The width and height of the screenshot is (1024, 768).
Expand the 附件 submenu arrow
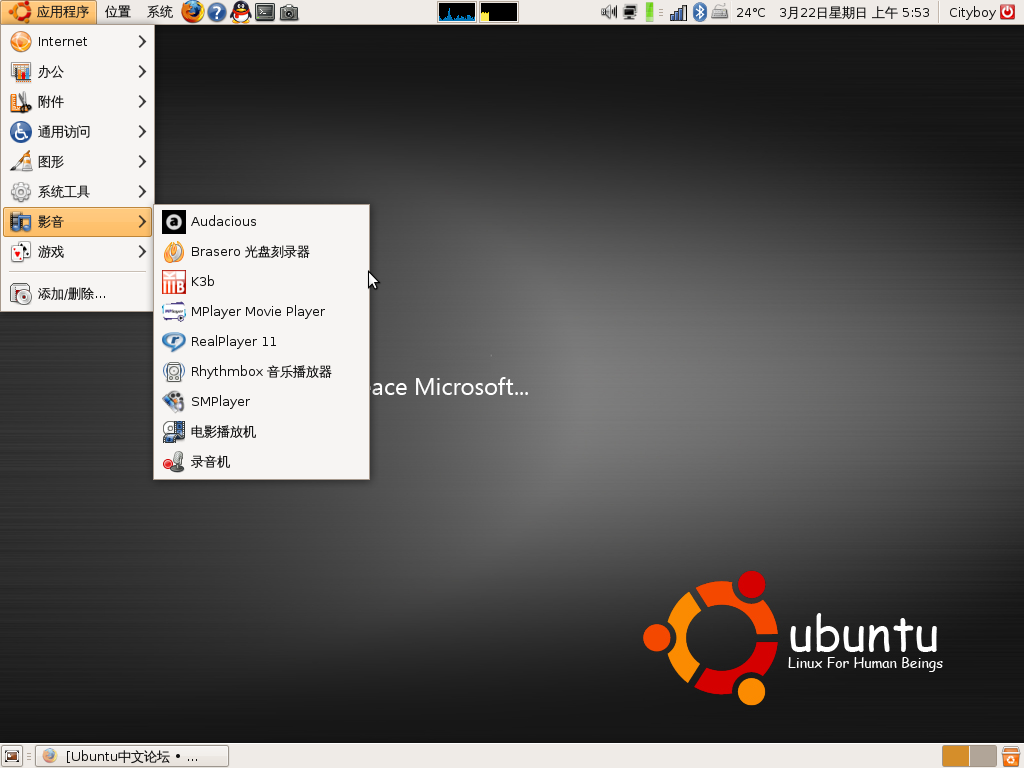(142, 102)
